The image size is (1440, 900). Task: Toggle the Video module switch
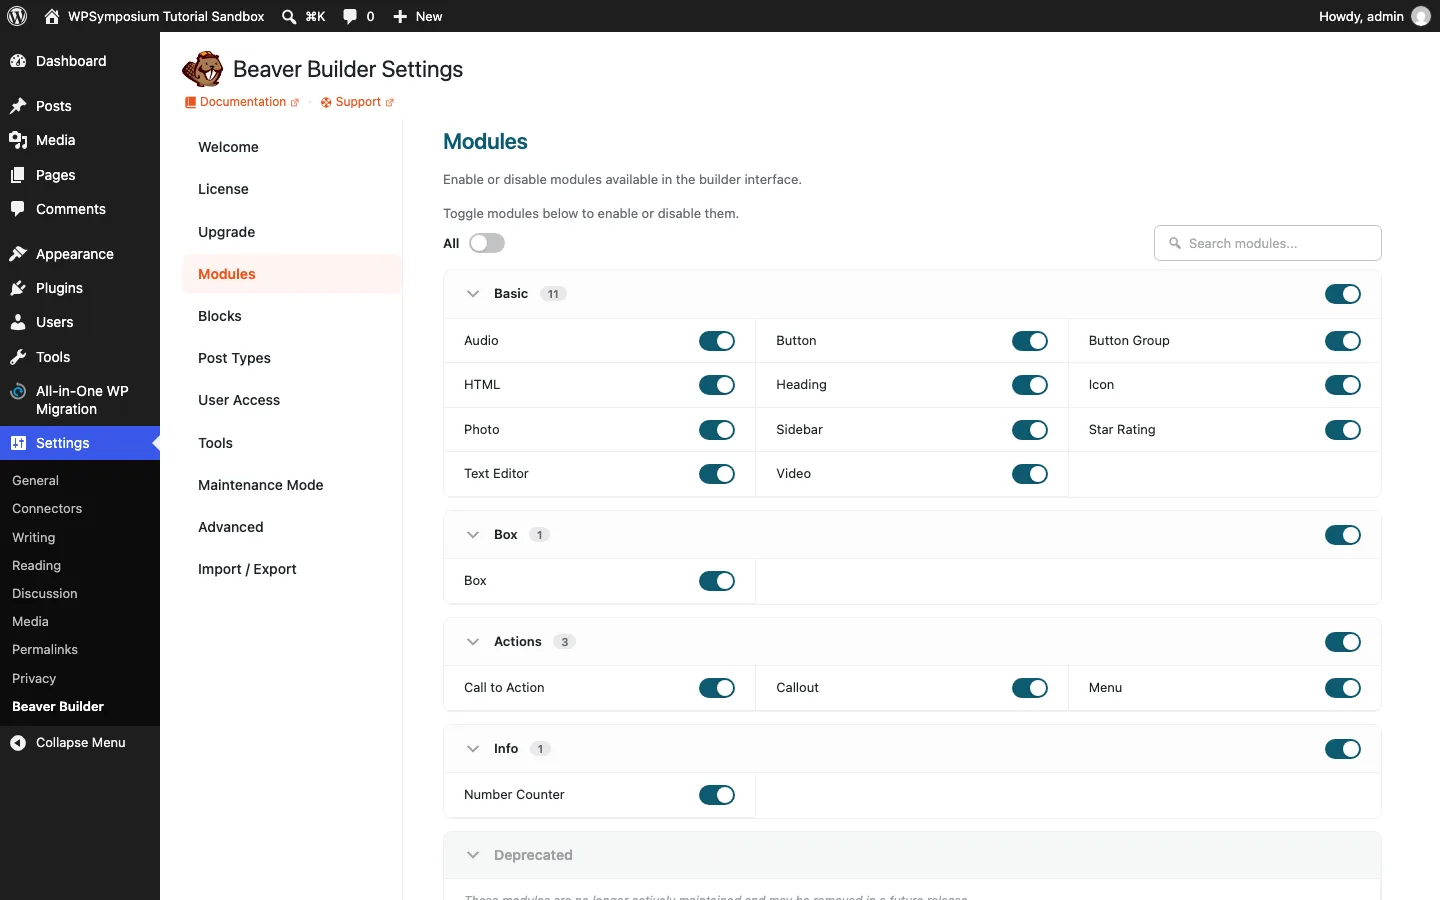[x=1030, y=474]
